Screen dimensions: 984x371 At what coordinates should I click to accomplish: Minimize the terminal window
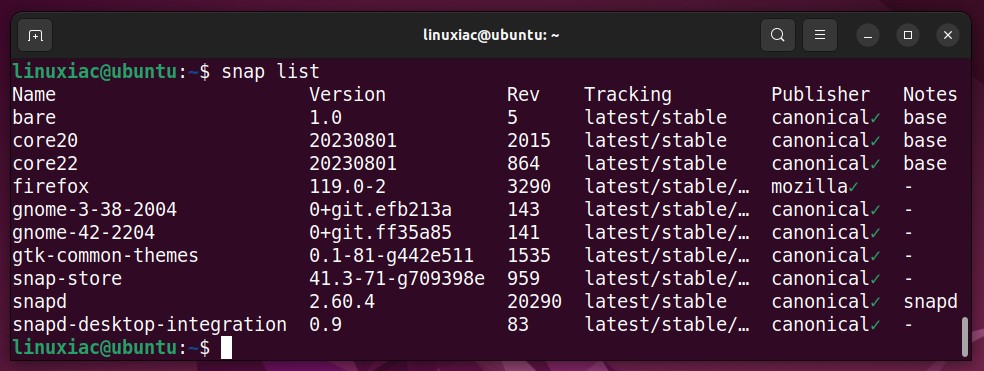[x=868, y=35]
